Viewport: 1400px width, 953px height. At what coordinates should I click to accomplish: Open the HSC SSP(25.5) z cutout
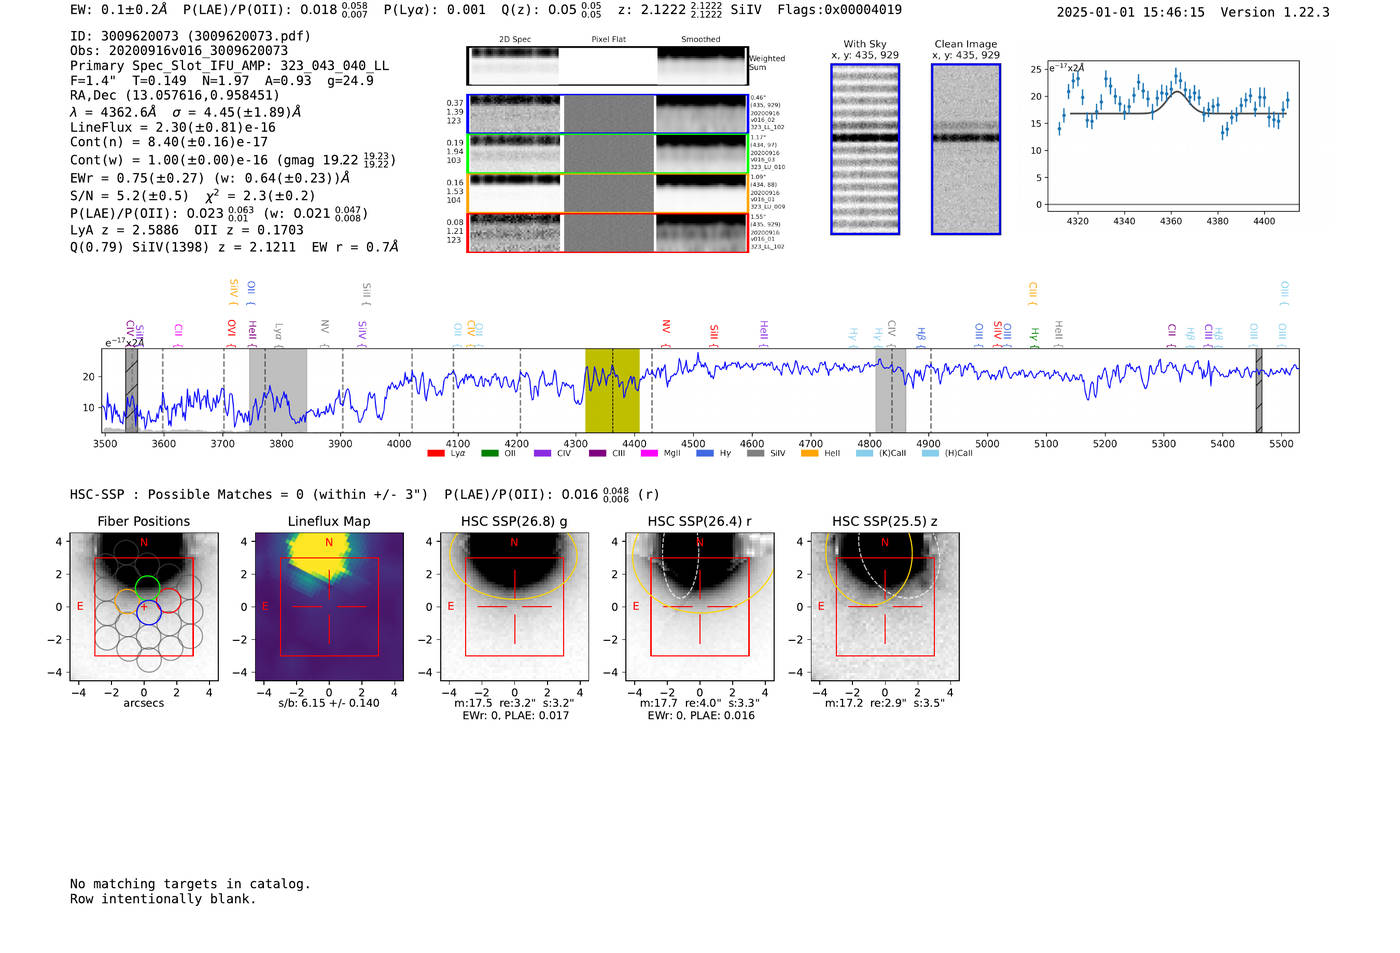coord(885,607)
